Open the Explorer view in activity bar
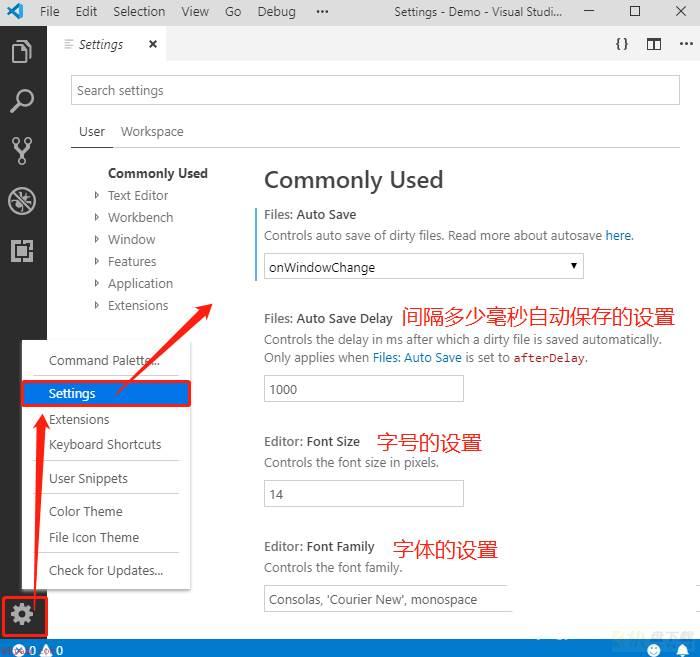The image size is (700, 657). [22, 51]
